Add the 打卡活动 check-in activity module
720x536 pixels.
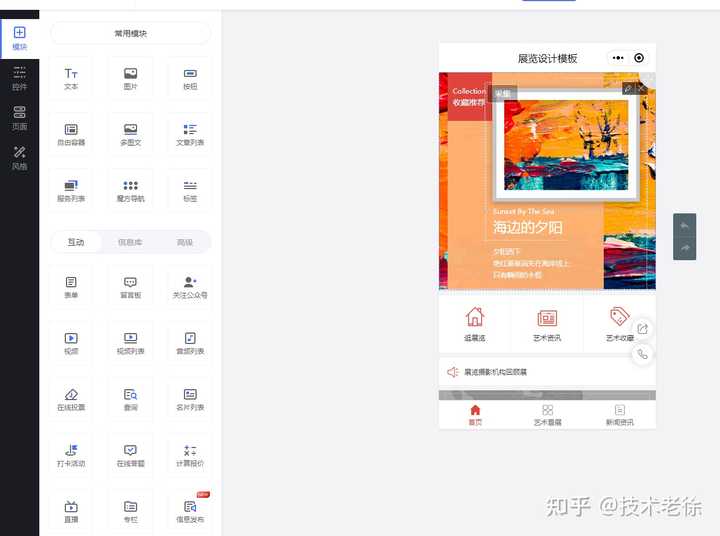coord(71,455)
